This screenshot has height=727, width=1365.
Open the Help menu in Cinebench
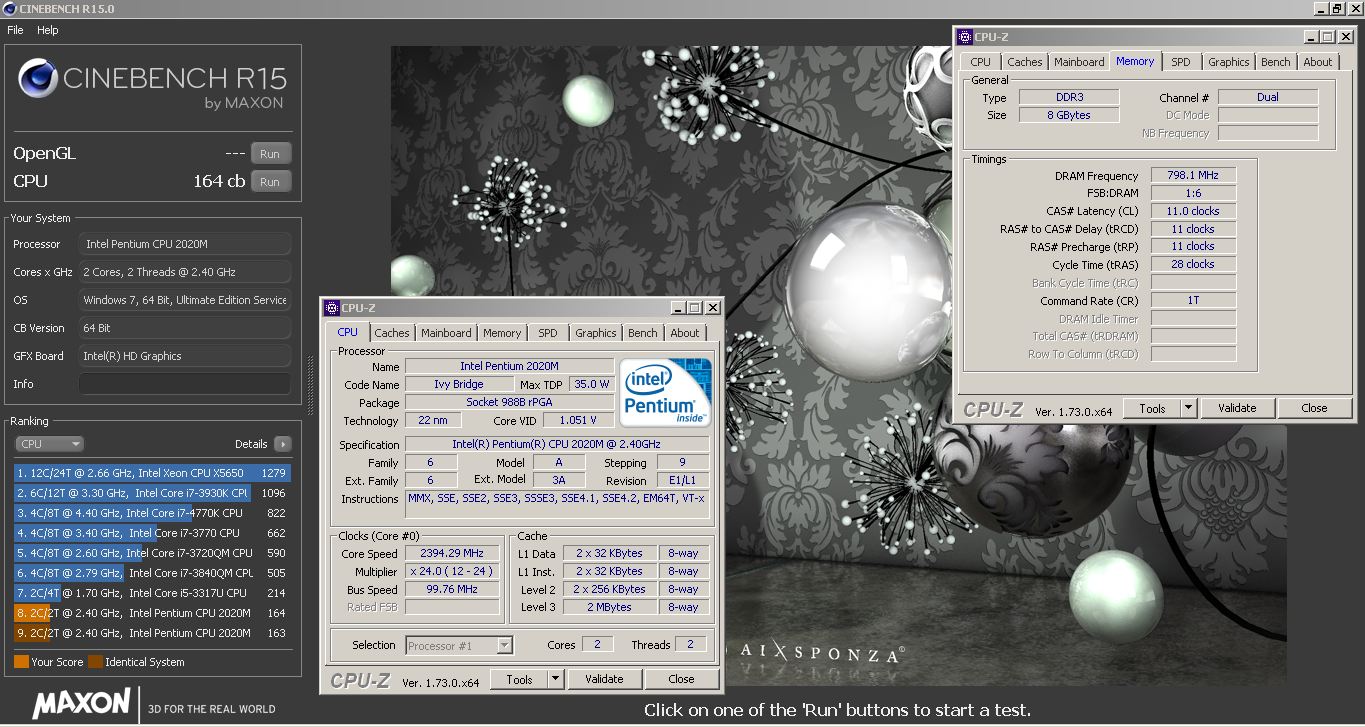(48, 30)
